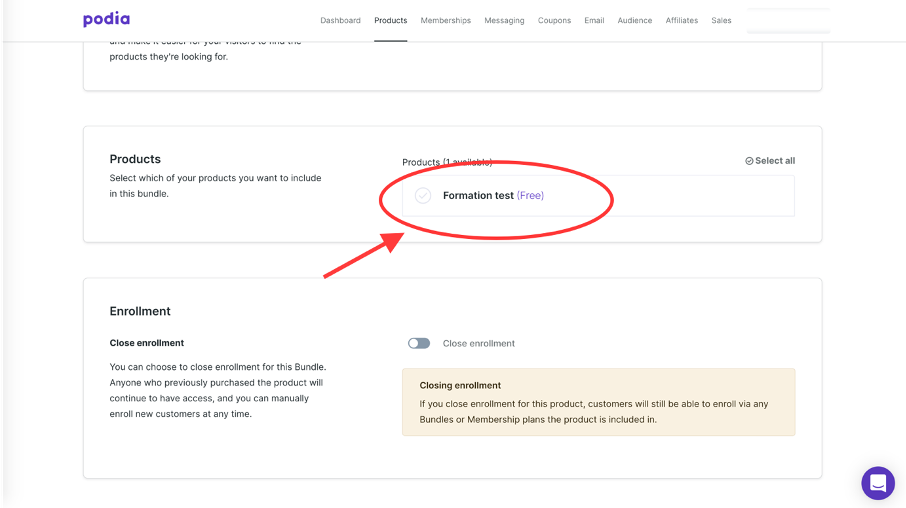Click the Close enrollment toggle label

[x=478, y=343]
